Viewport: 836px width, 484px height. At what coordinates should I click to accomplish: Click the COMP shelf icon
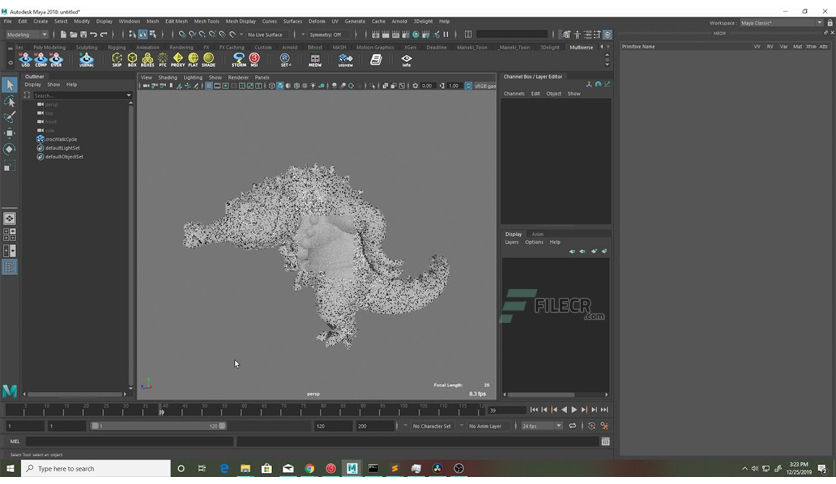[x=41, y=60]
